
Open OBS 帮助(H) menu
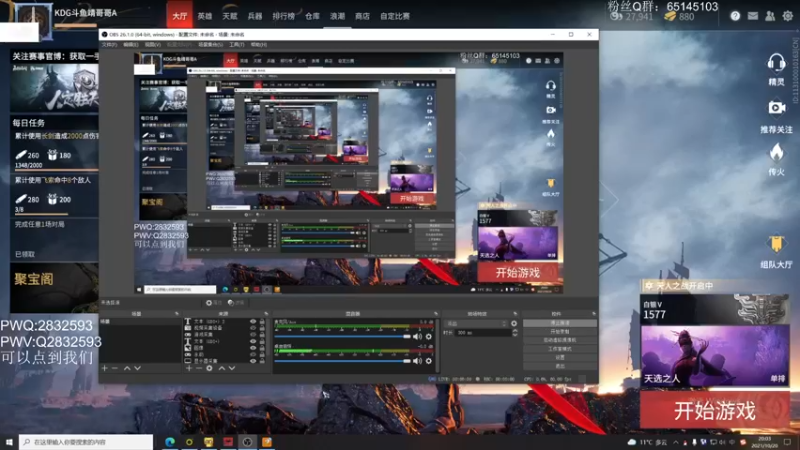click(259, 45)
